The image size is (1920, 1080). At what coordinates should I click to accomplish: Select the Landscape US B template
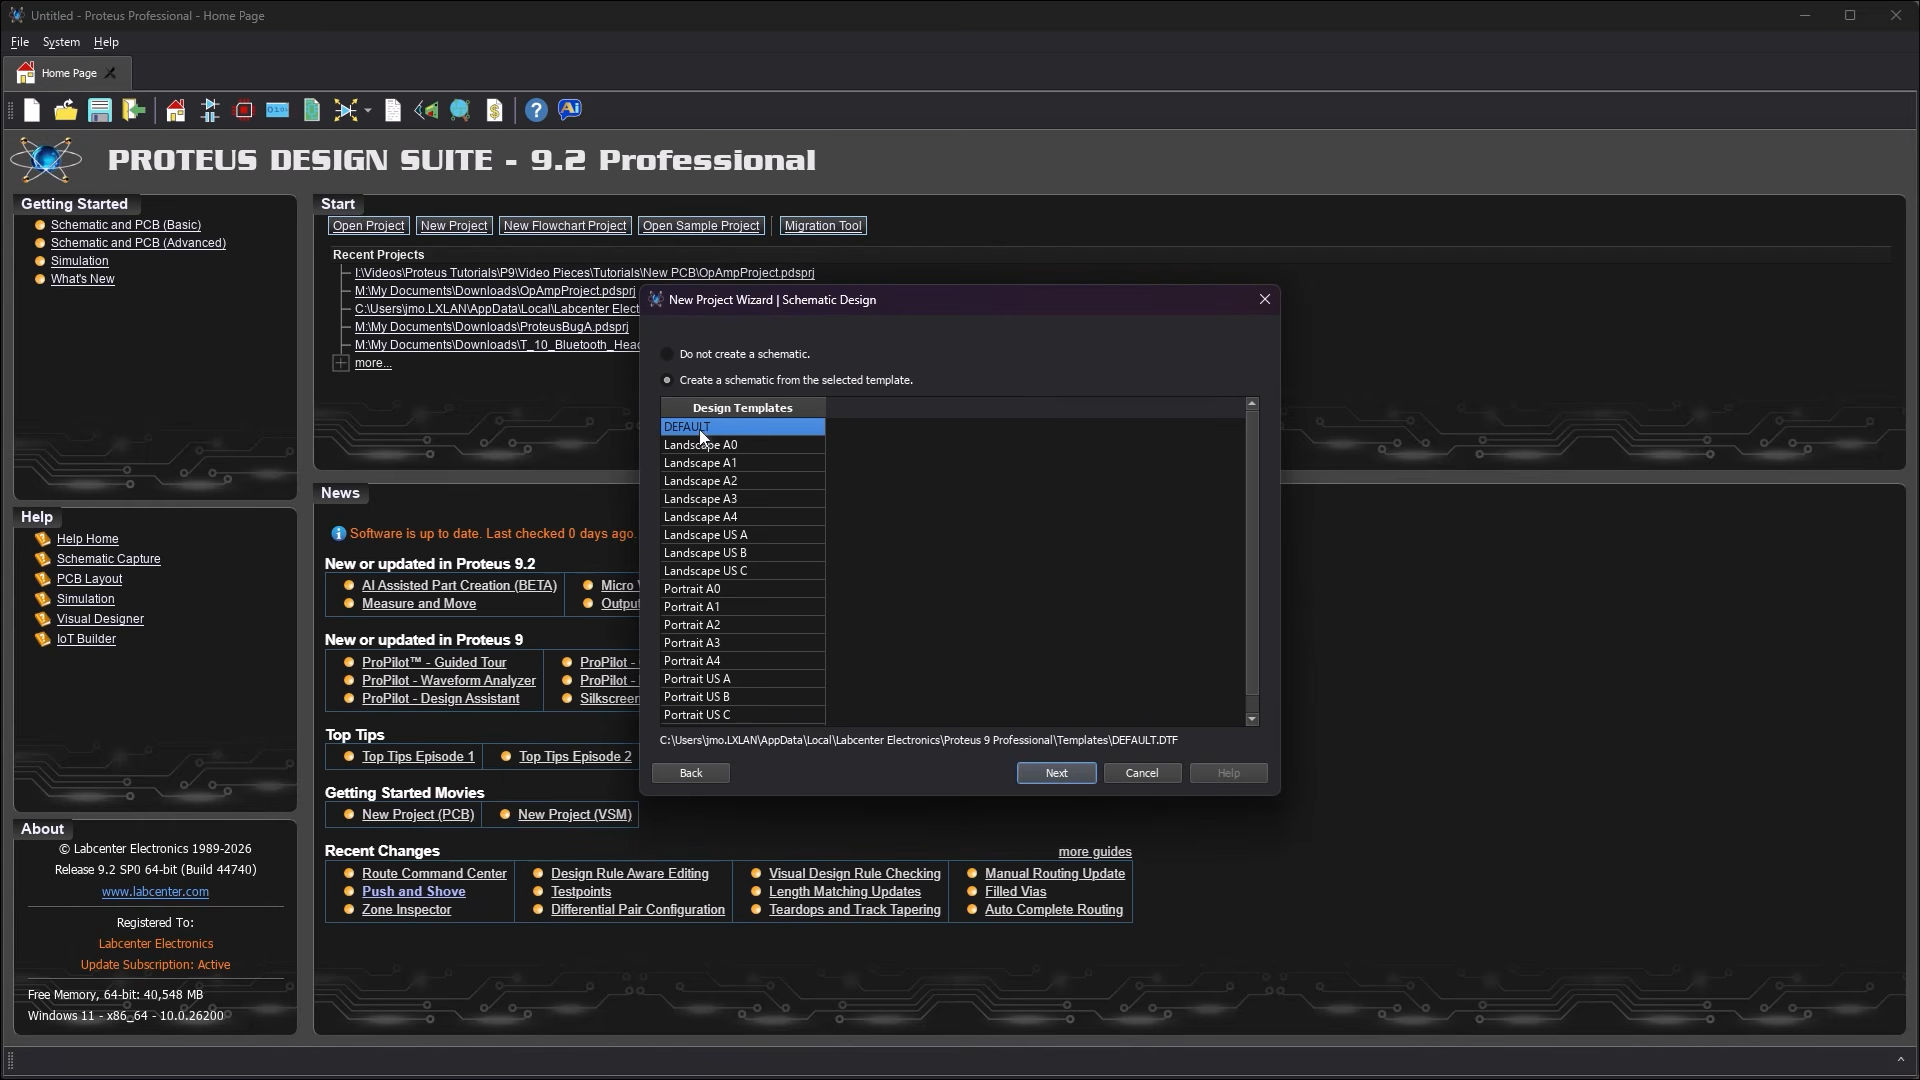tap(742, 553)
